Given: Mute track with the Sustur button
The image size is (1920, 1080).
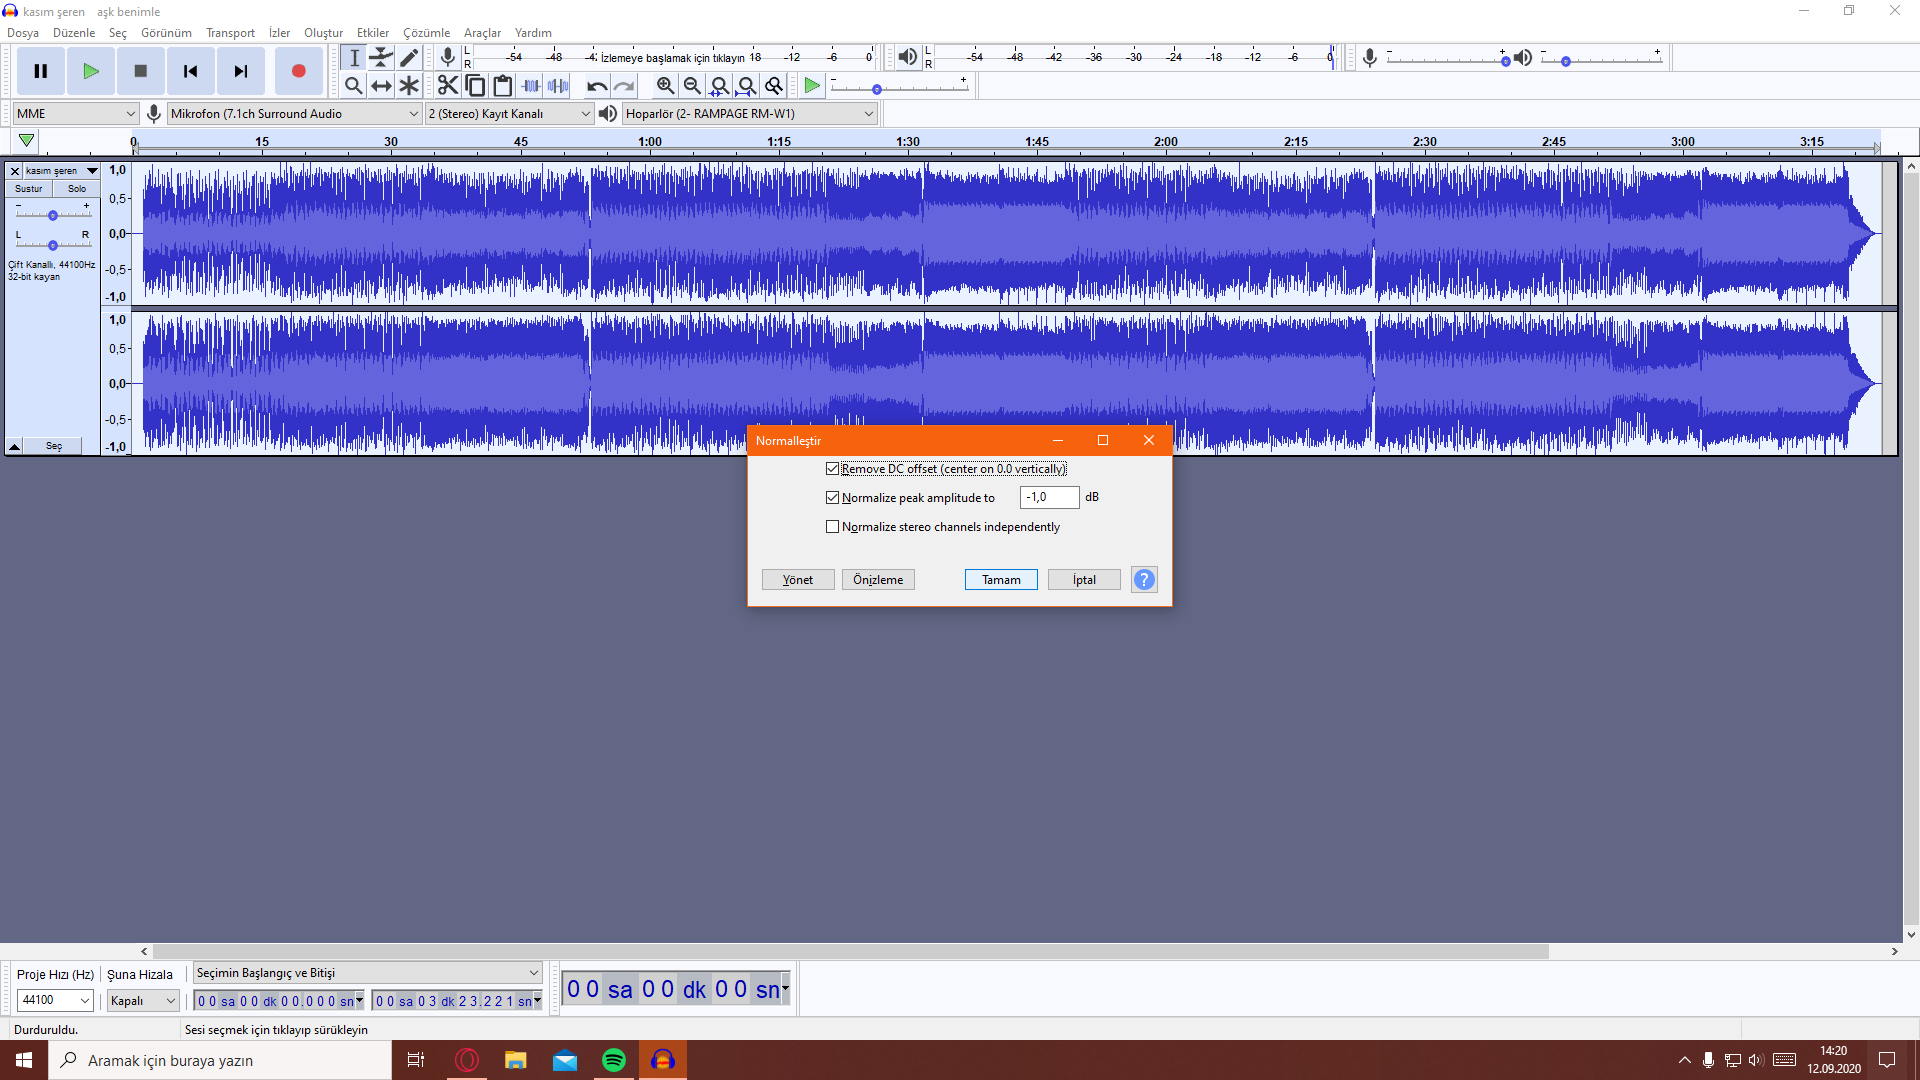Looking at the screenshot, I should [x=29, y=189].
